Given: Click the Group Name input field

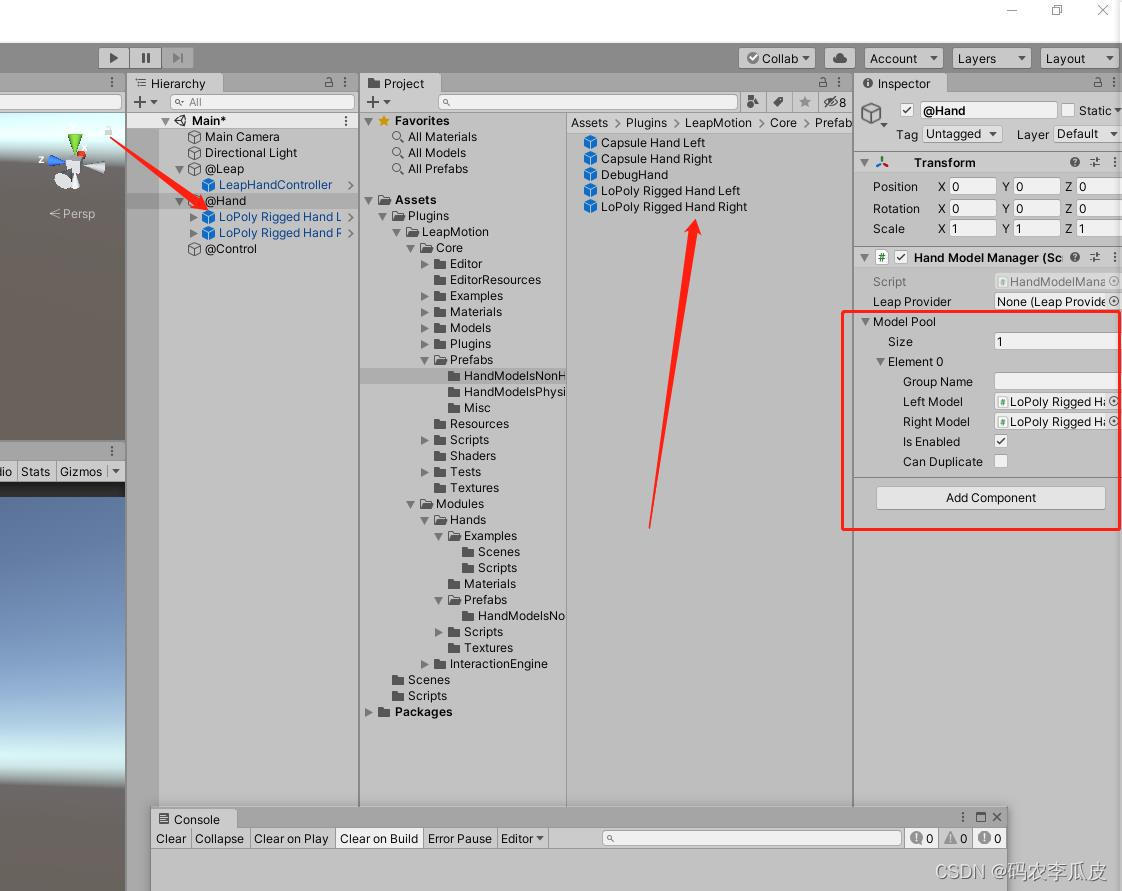Looking at the screenshot, I should coord(1058,381).
